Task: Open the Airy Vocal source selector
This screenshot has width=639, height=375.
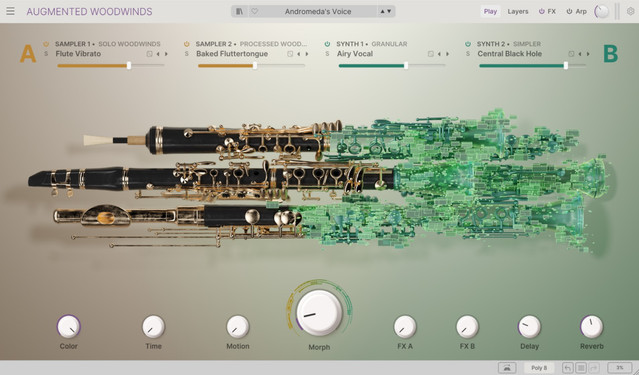Action: point(355,54)
